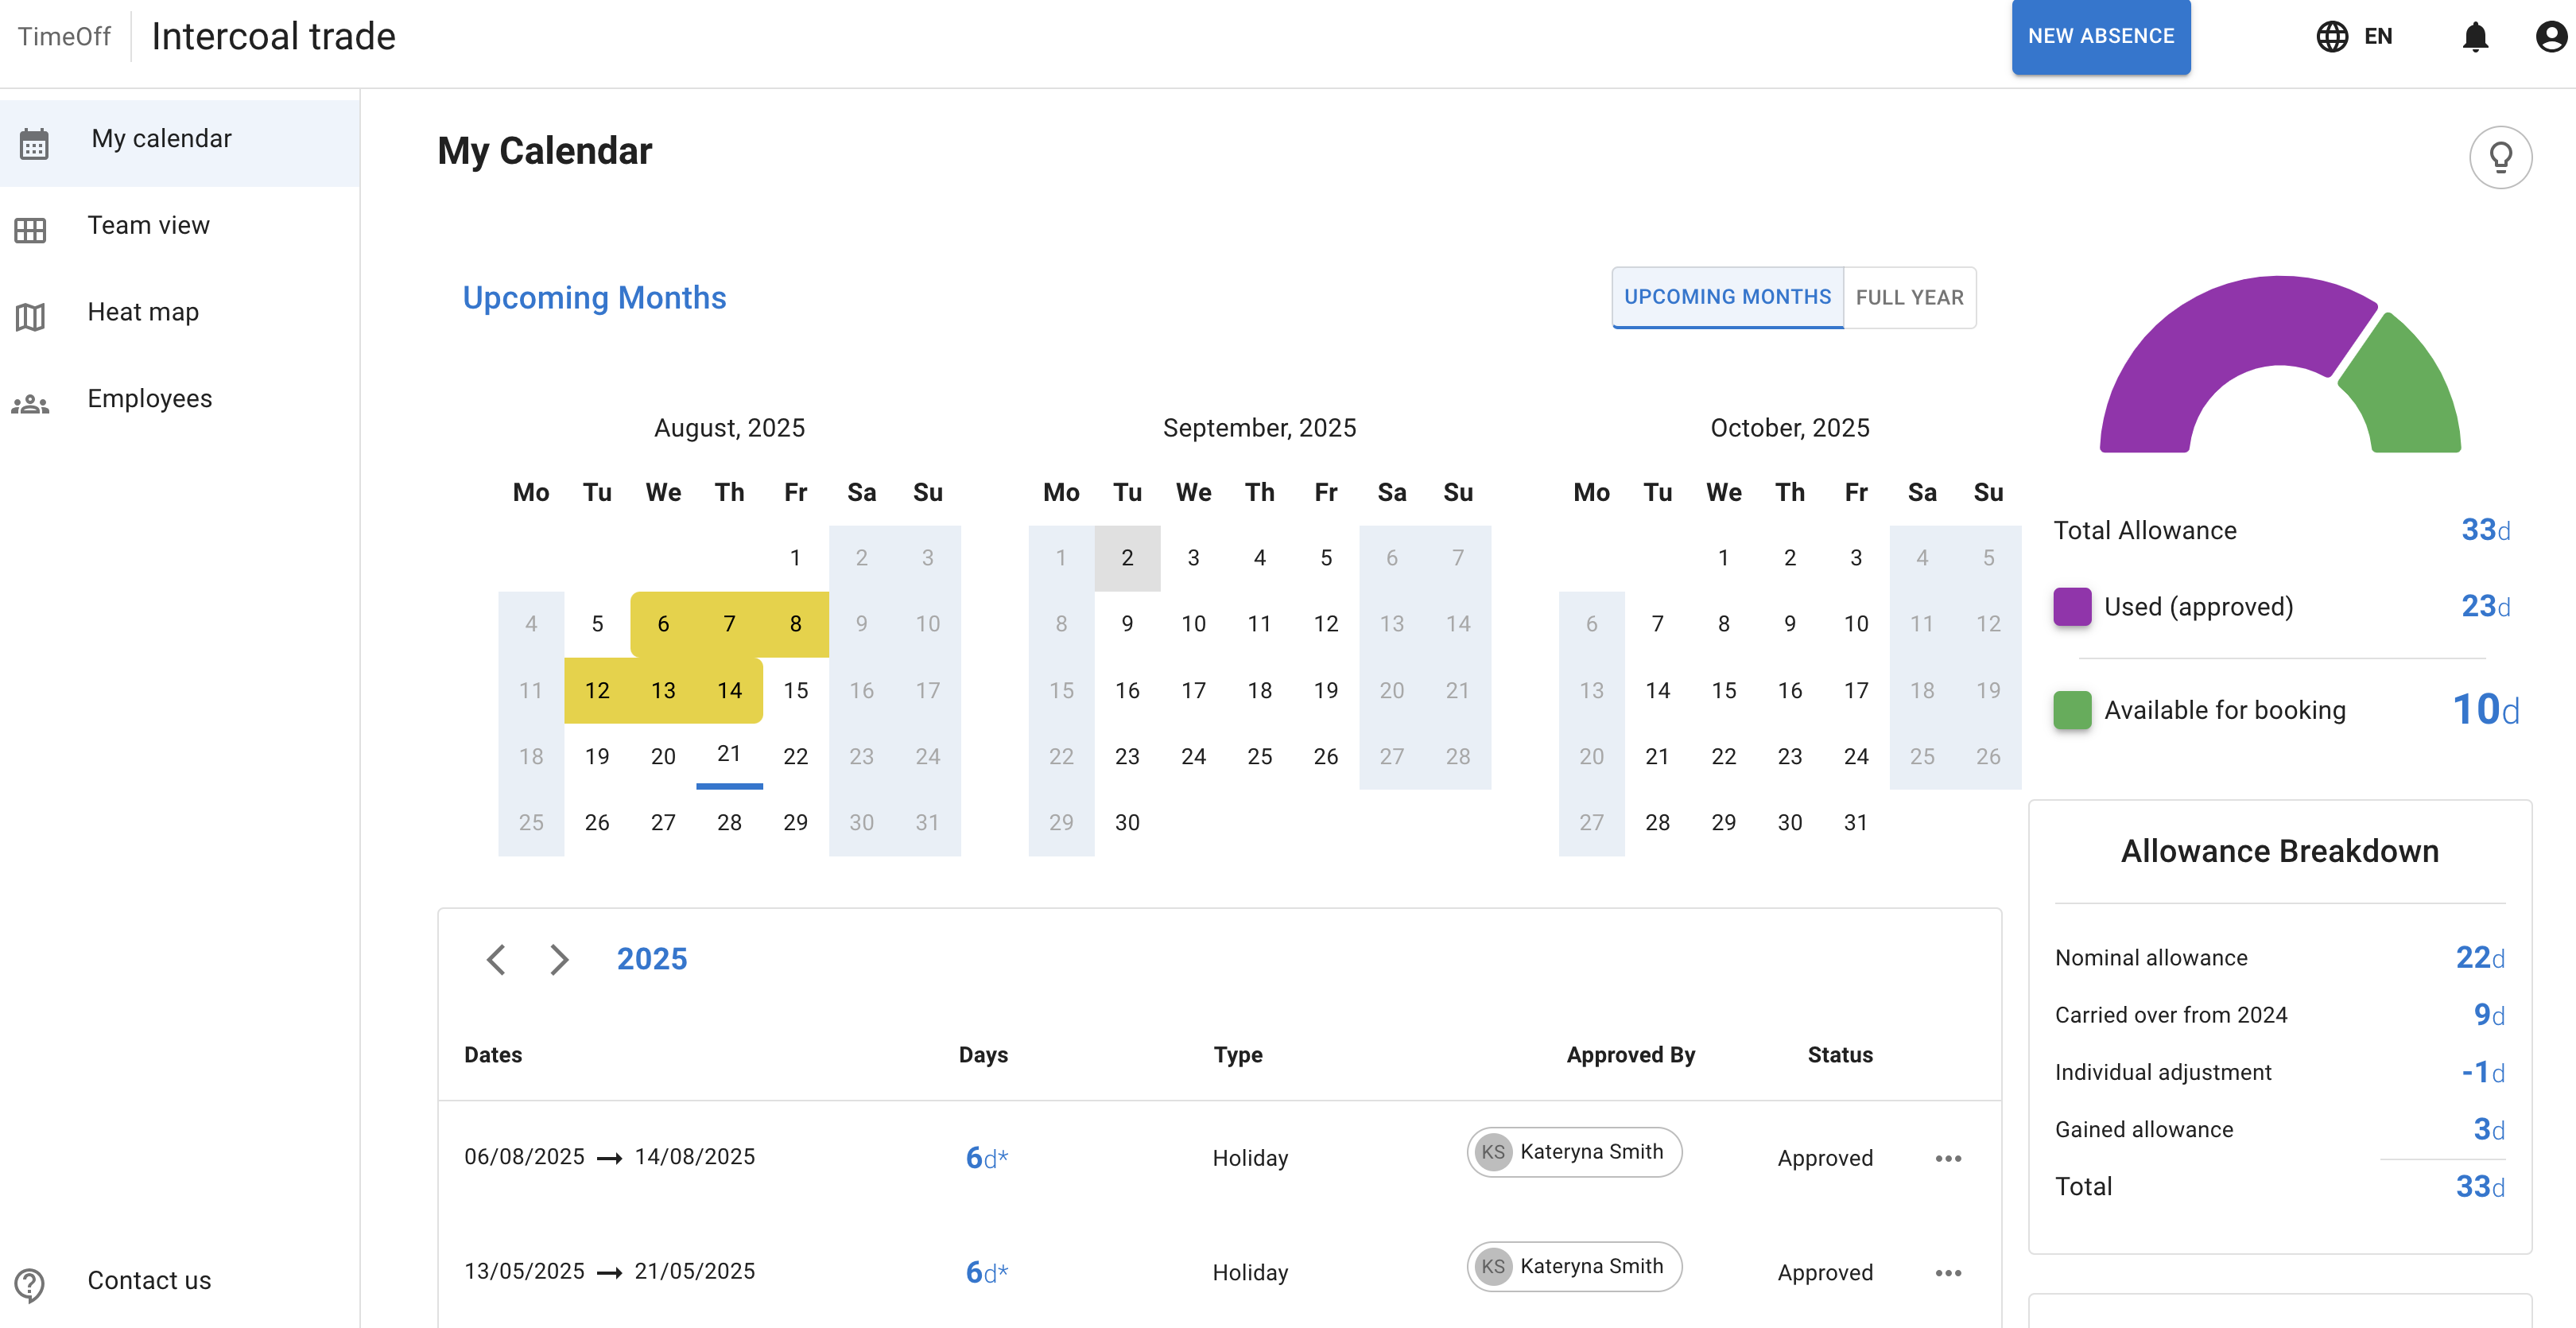Open language settings via the globe icon
This screenshot has width=2576, height=1328.
coord(2333,37)
